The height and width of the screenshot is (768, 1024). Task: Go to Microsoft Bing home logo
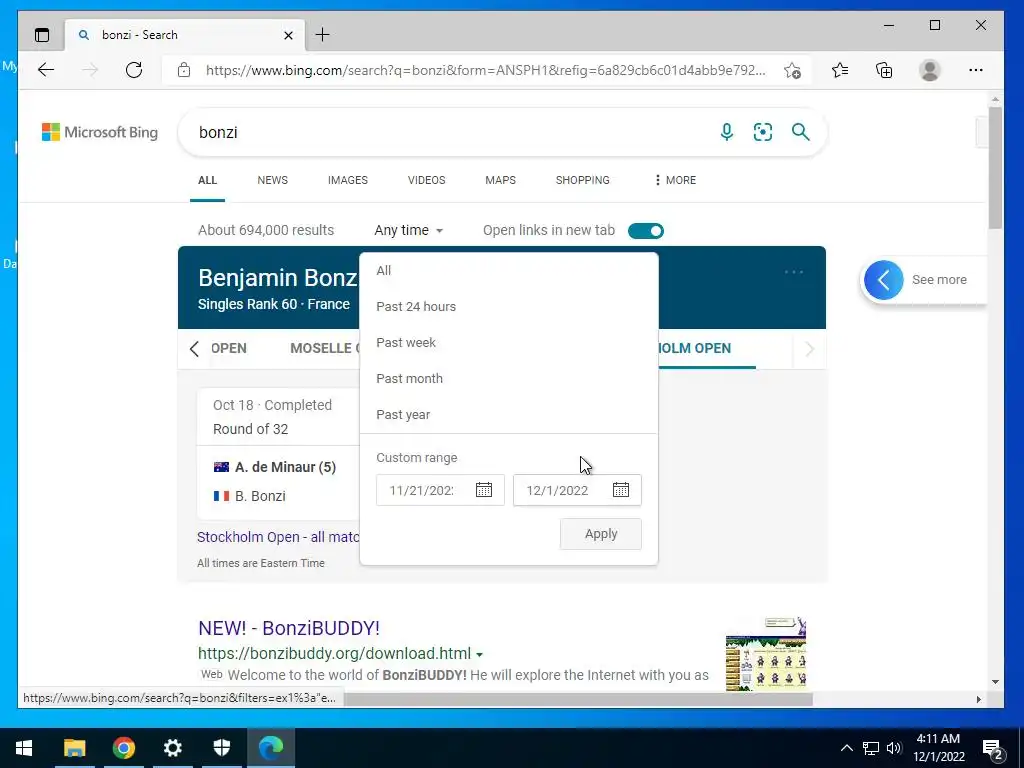point(100,132)
